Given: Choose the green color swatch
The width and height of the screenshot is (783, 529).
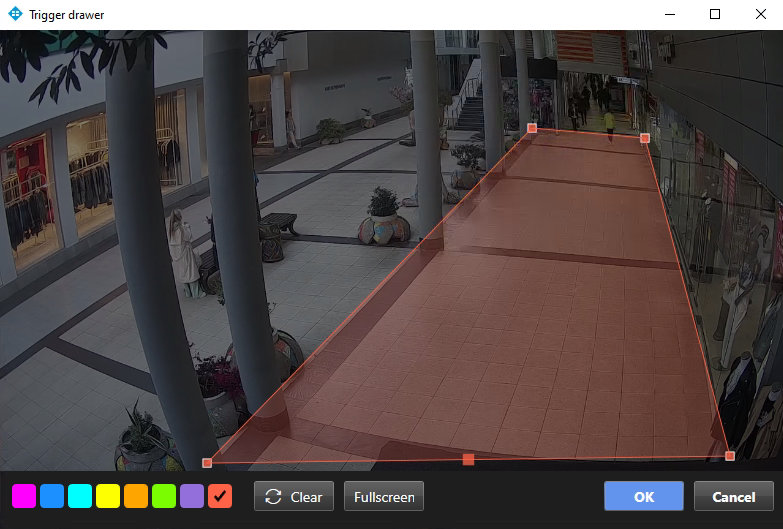Looking at the screenshot, I should point(164,496).
